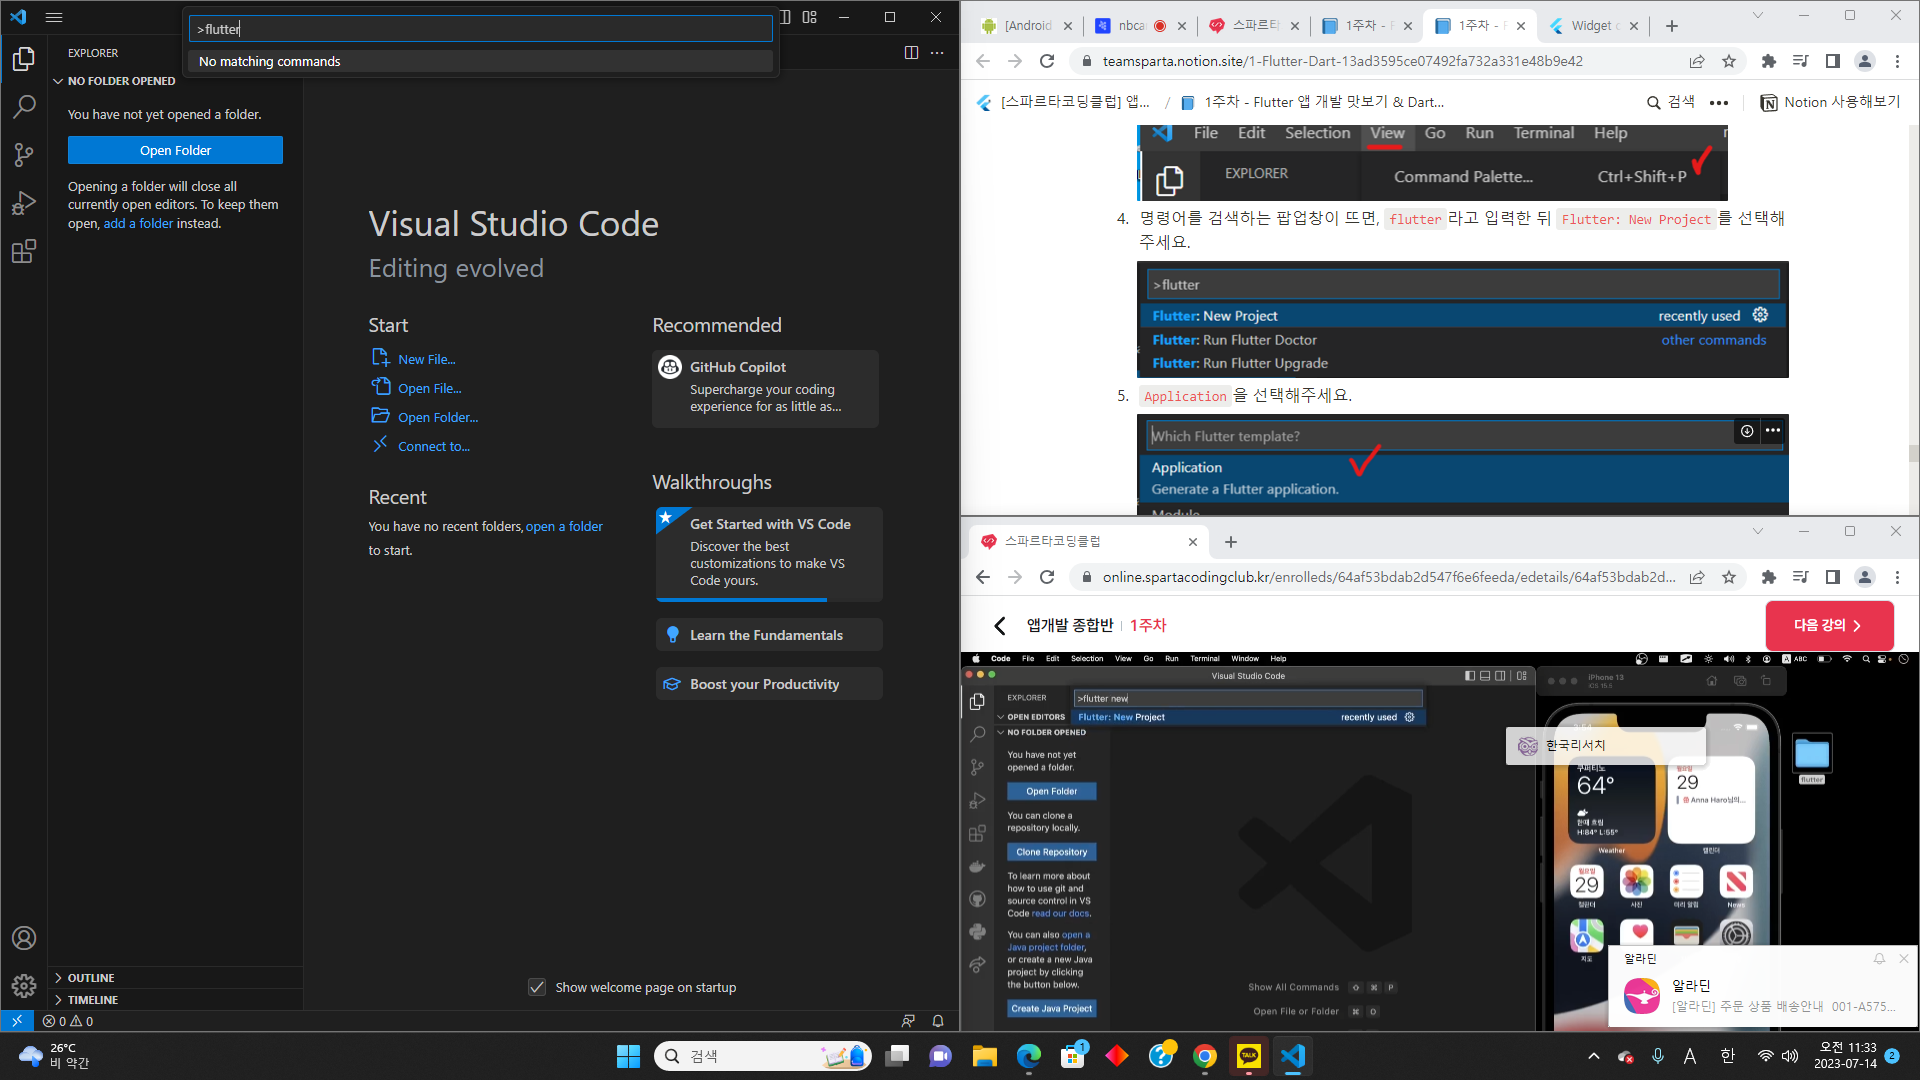Reload the Notion page in top Chrome window

pos(1047,61)
